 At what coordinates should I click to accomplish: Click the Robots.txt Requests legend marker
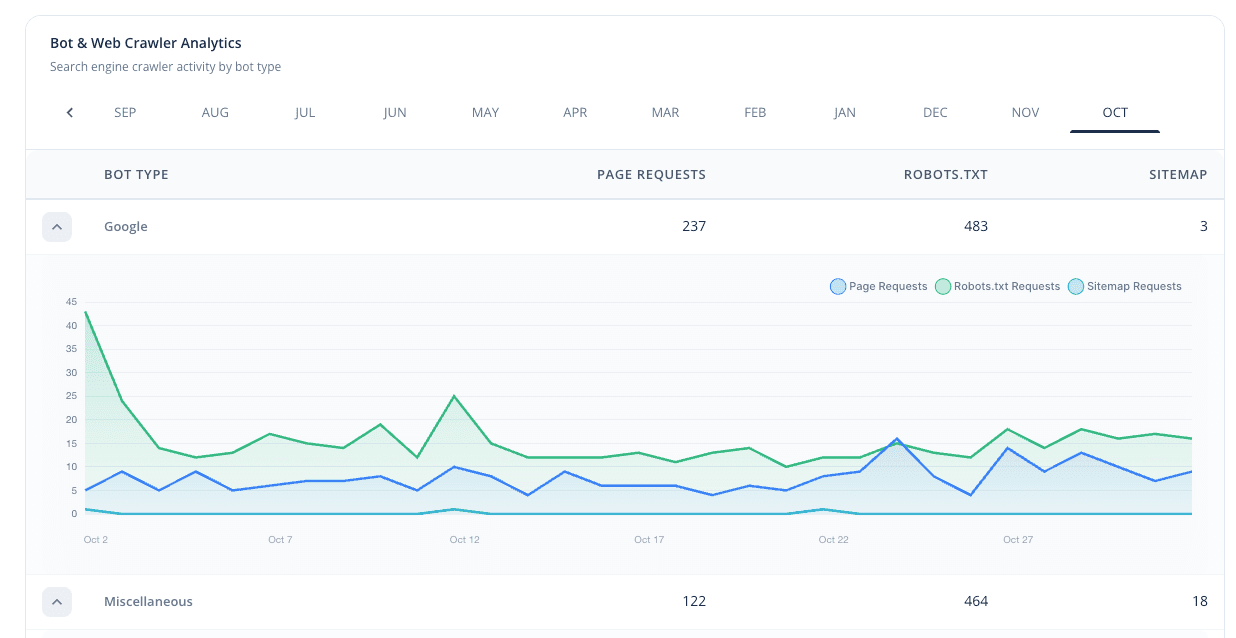coord(943,286)
